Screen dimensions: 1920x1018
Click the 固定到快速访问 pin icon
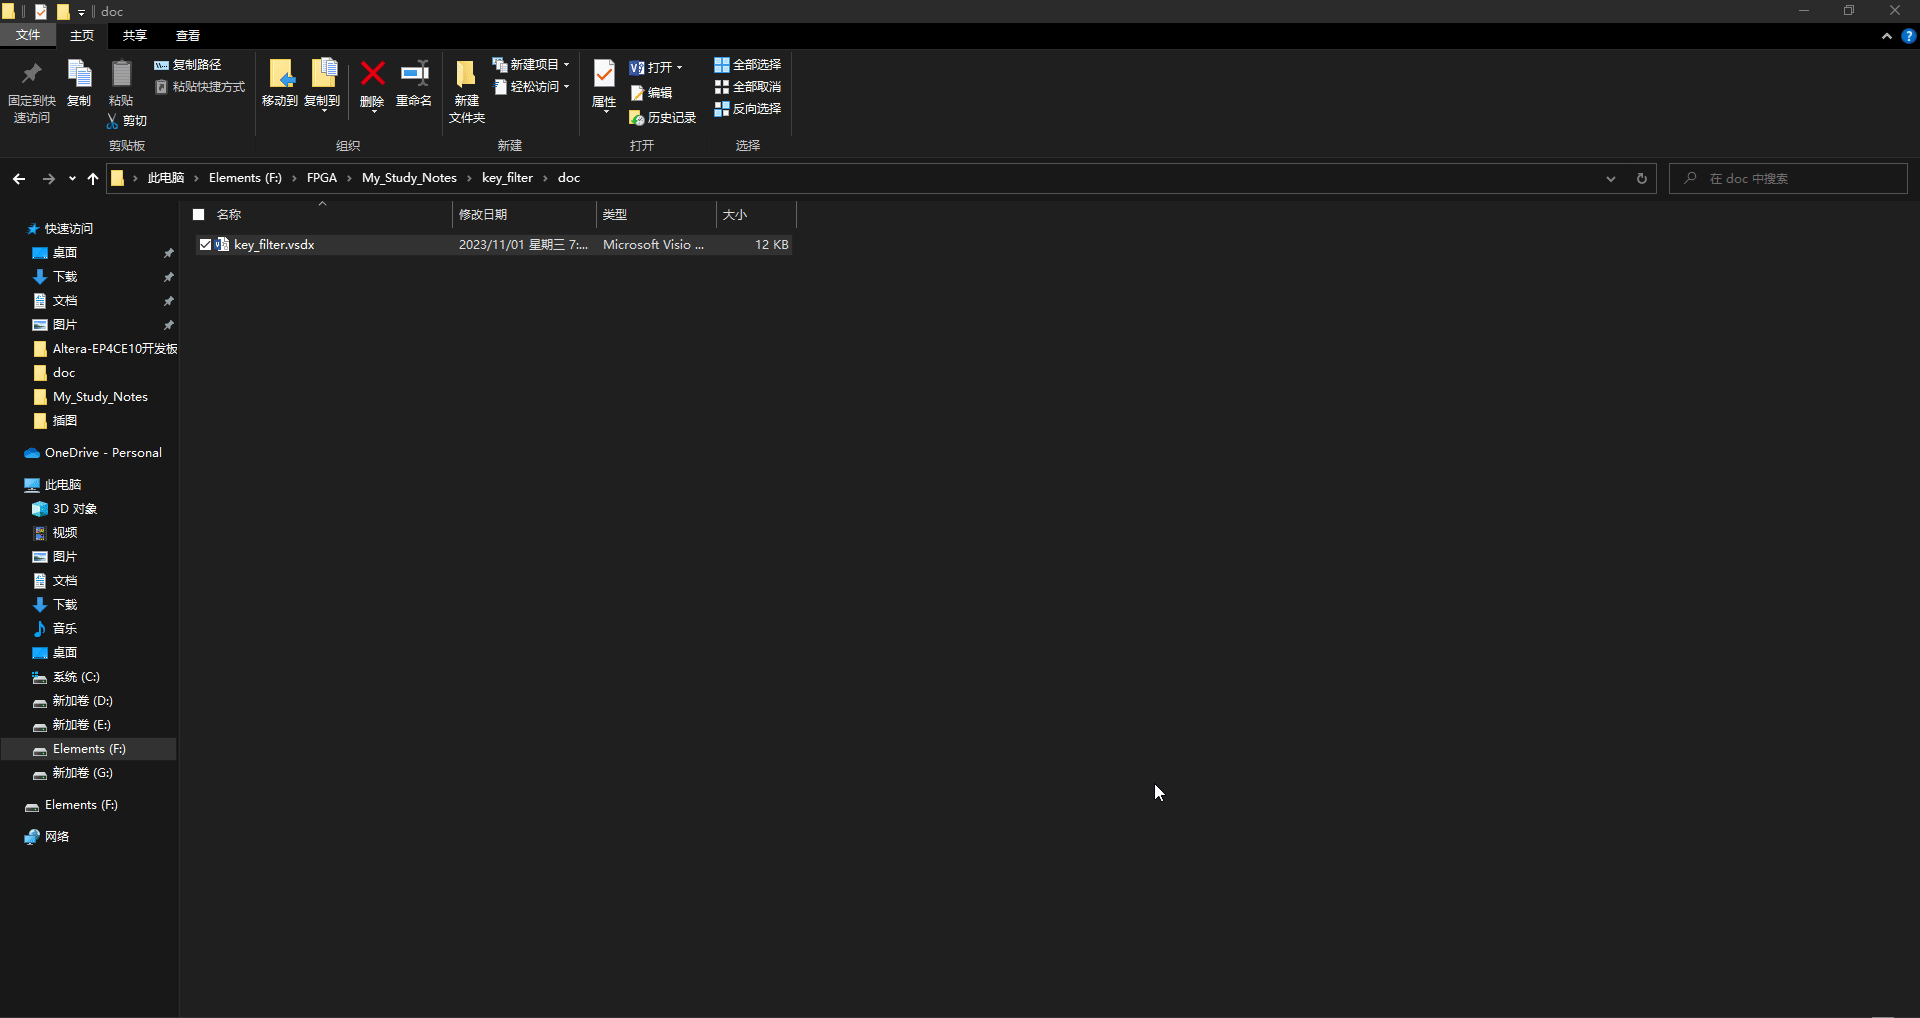click(x=31, y=74)
